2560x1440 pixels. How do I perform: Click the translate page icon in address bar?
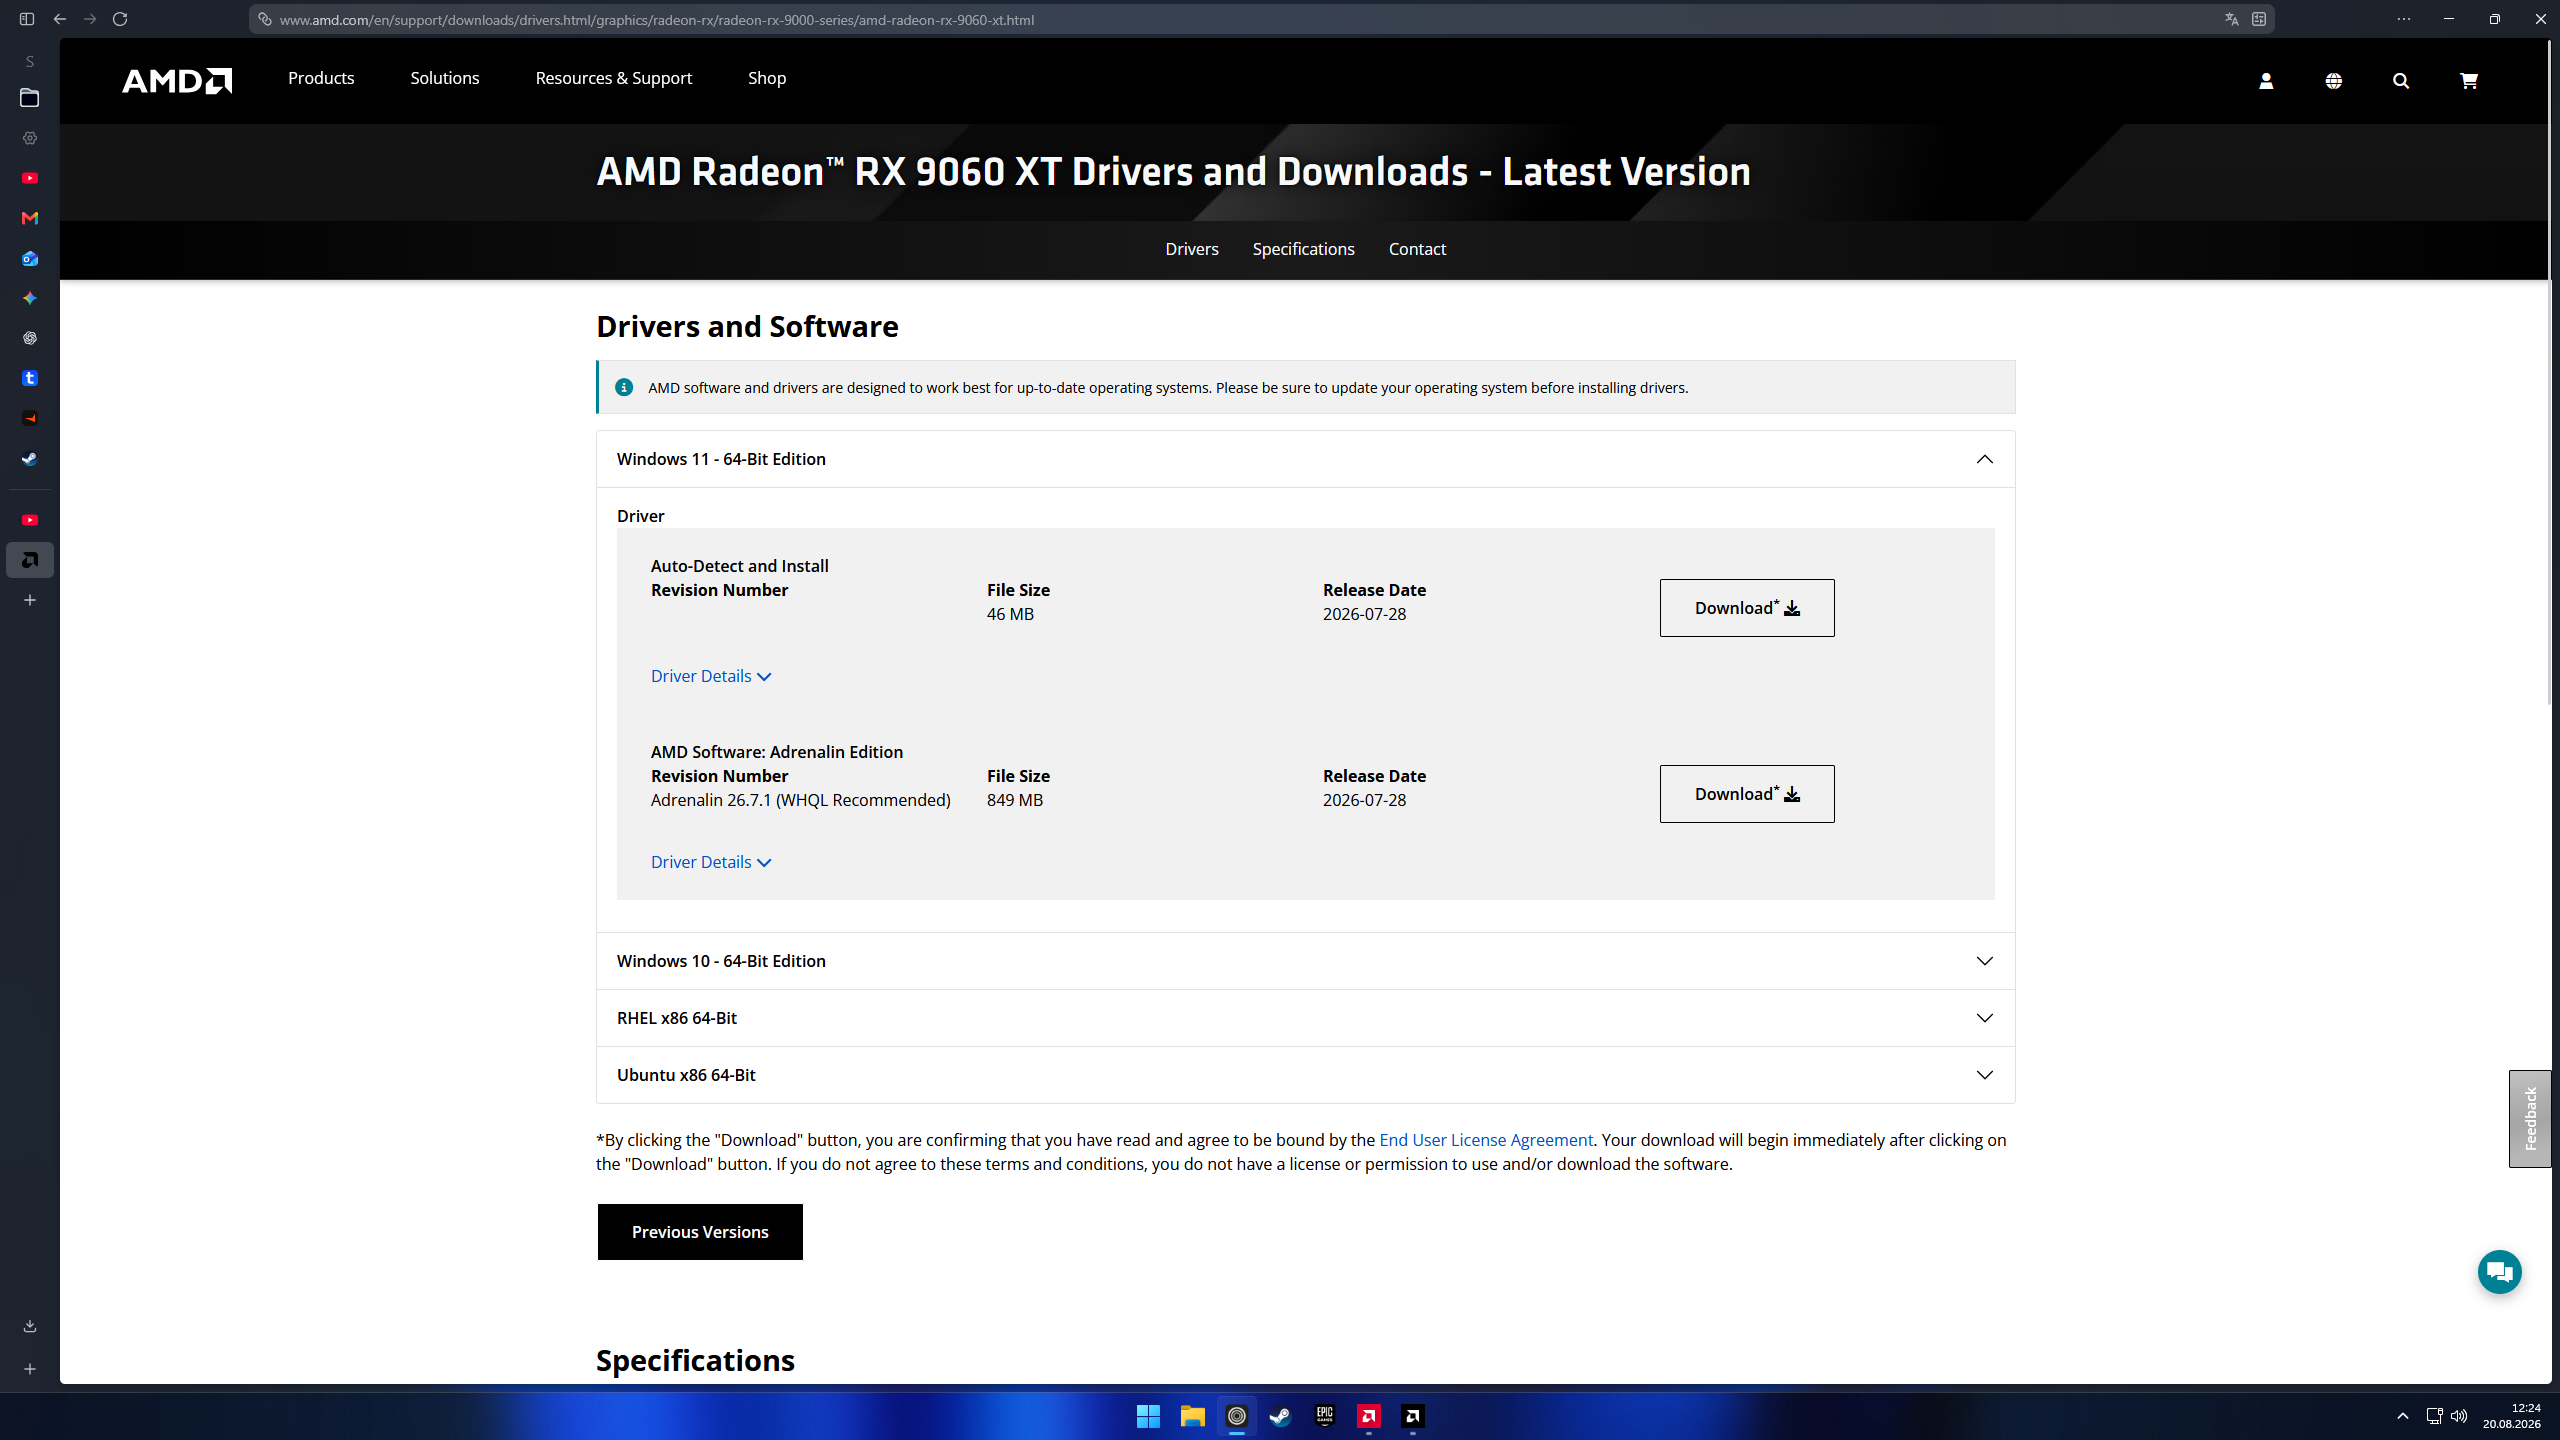2231,19
